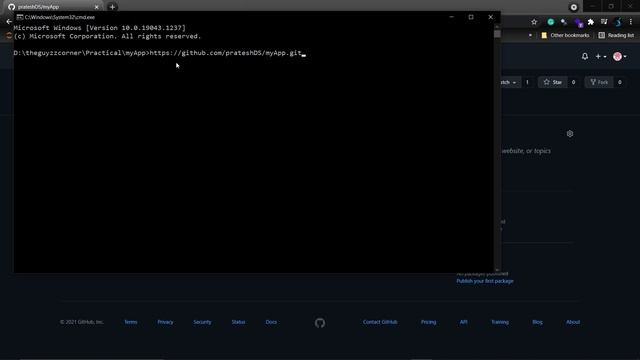The width and height of the screenshot is (640, 360).
Task: Open Blog footer link
Action: [x=538, y=322]
